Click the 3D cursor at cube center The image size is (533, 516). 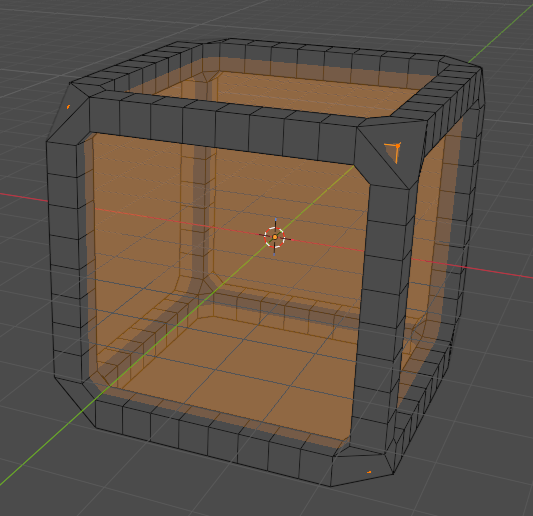274,237
